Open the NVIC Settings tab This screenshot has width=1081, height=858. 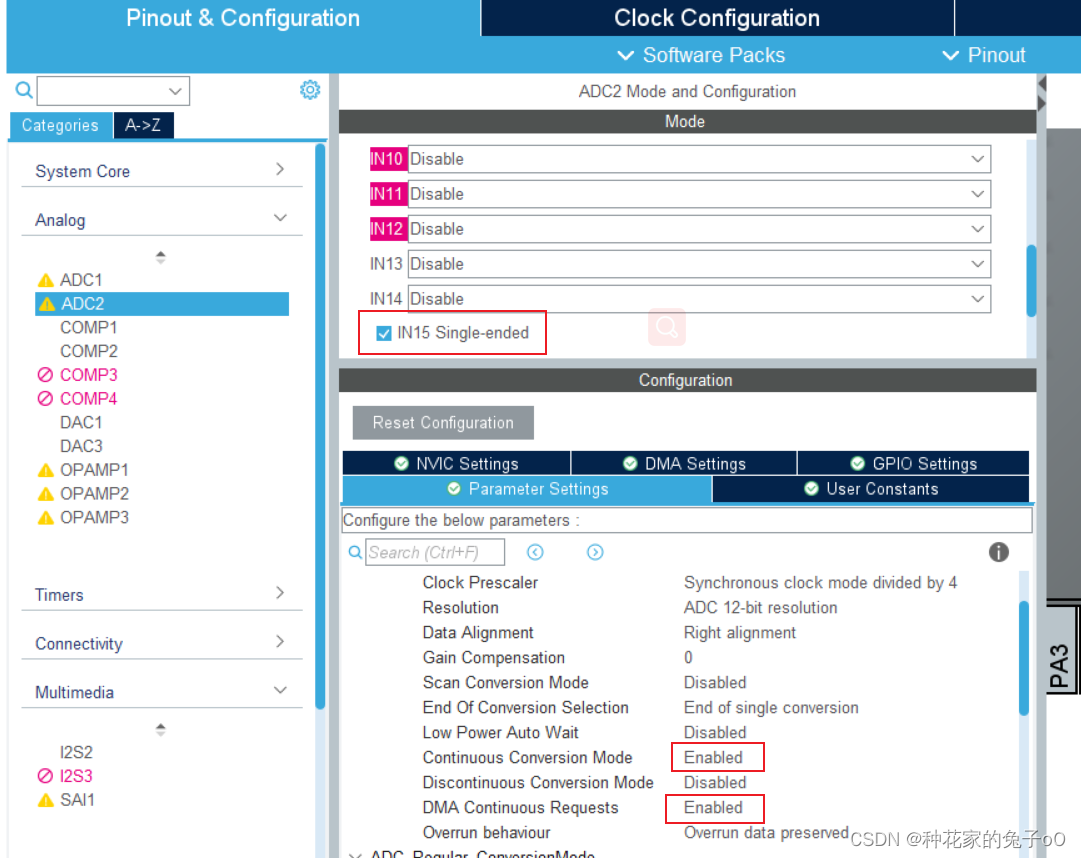(456, 463)
